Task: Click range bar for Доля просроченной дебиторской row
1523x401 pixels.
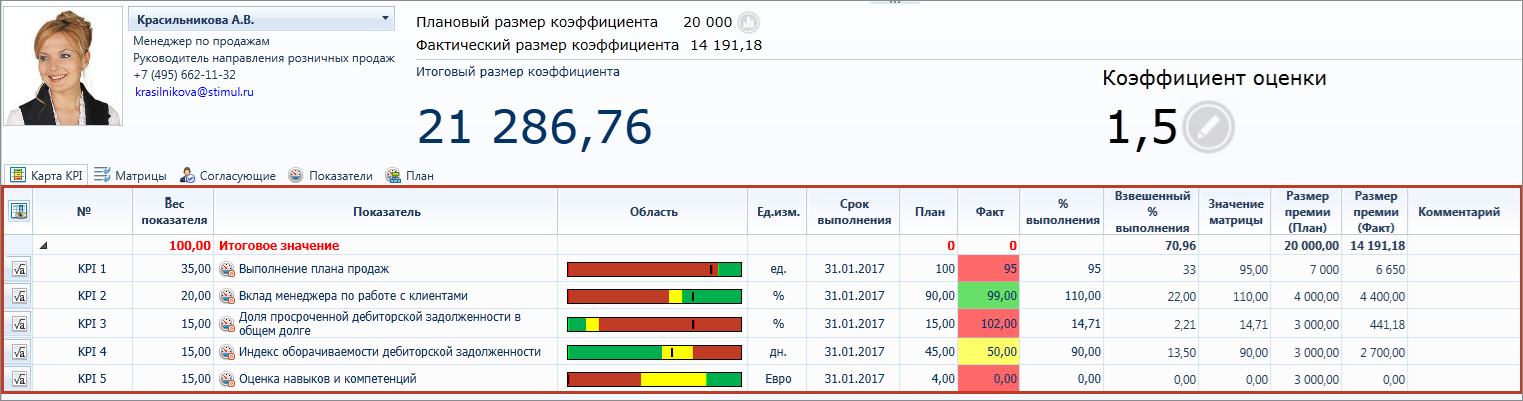Action: [654, 324]
